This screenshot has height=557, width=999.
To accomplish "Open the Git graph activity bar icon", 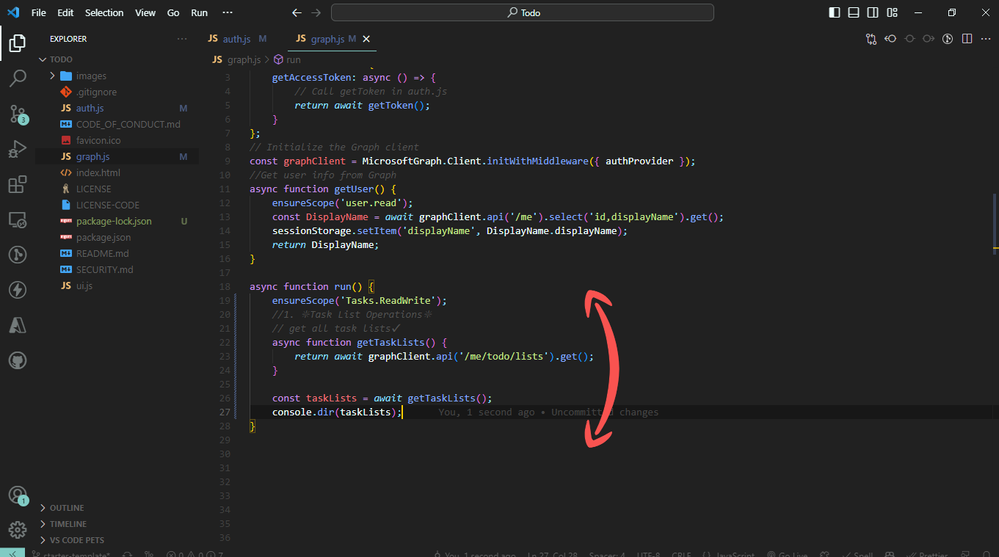I will 17,255.
